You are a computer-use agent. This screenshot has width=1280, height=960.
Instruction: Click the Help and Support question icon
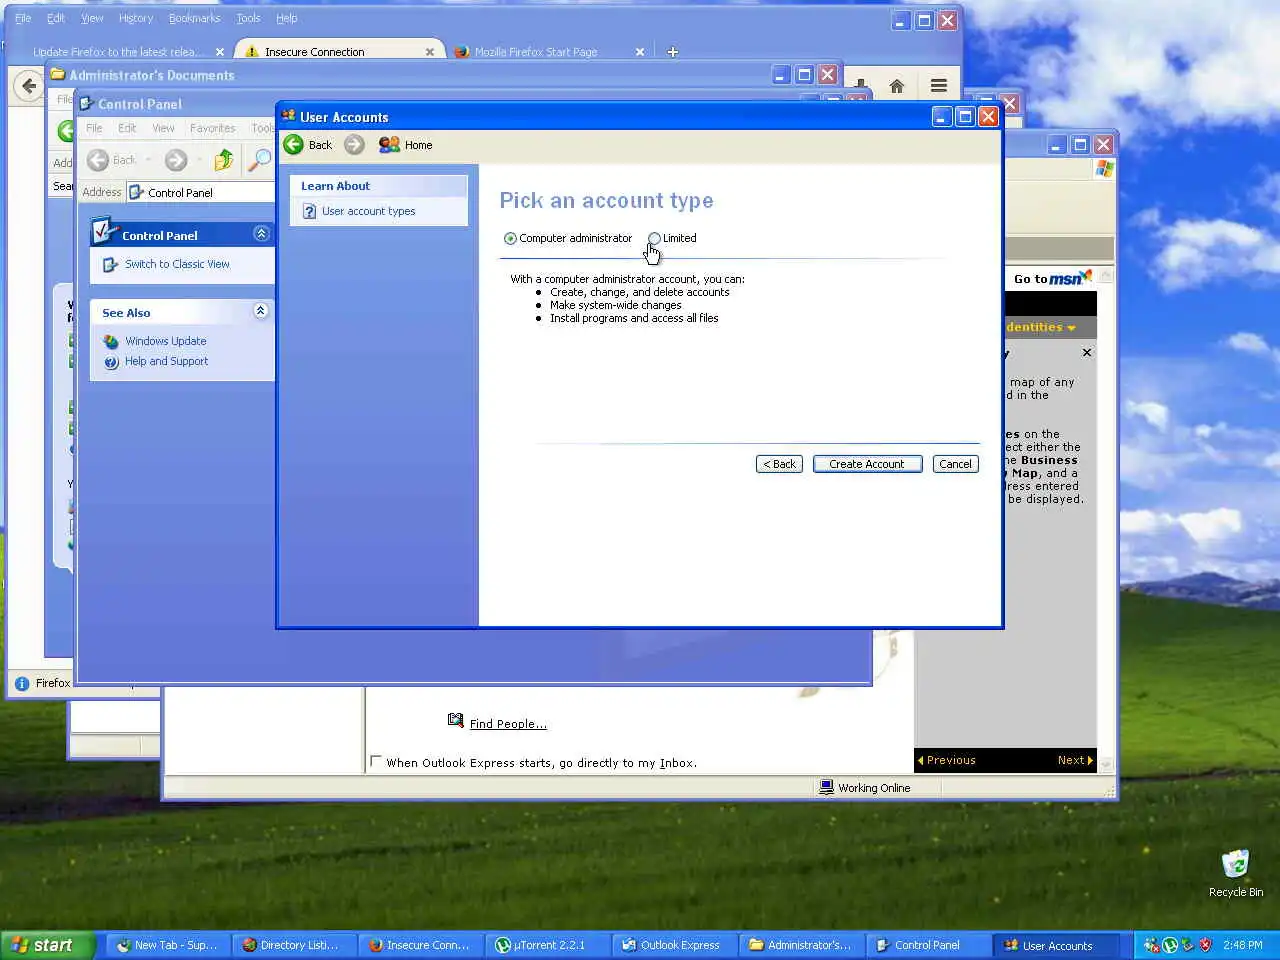point(111,362)
